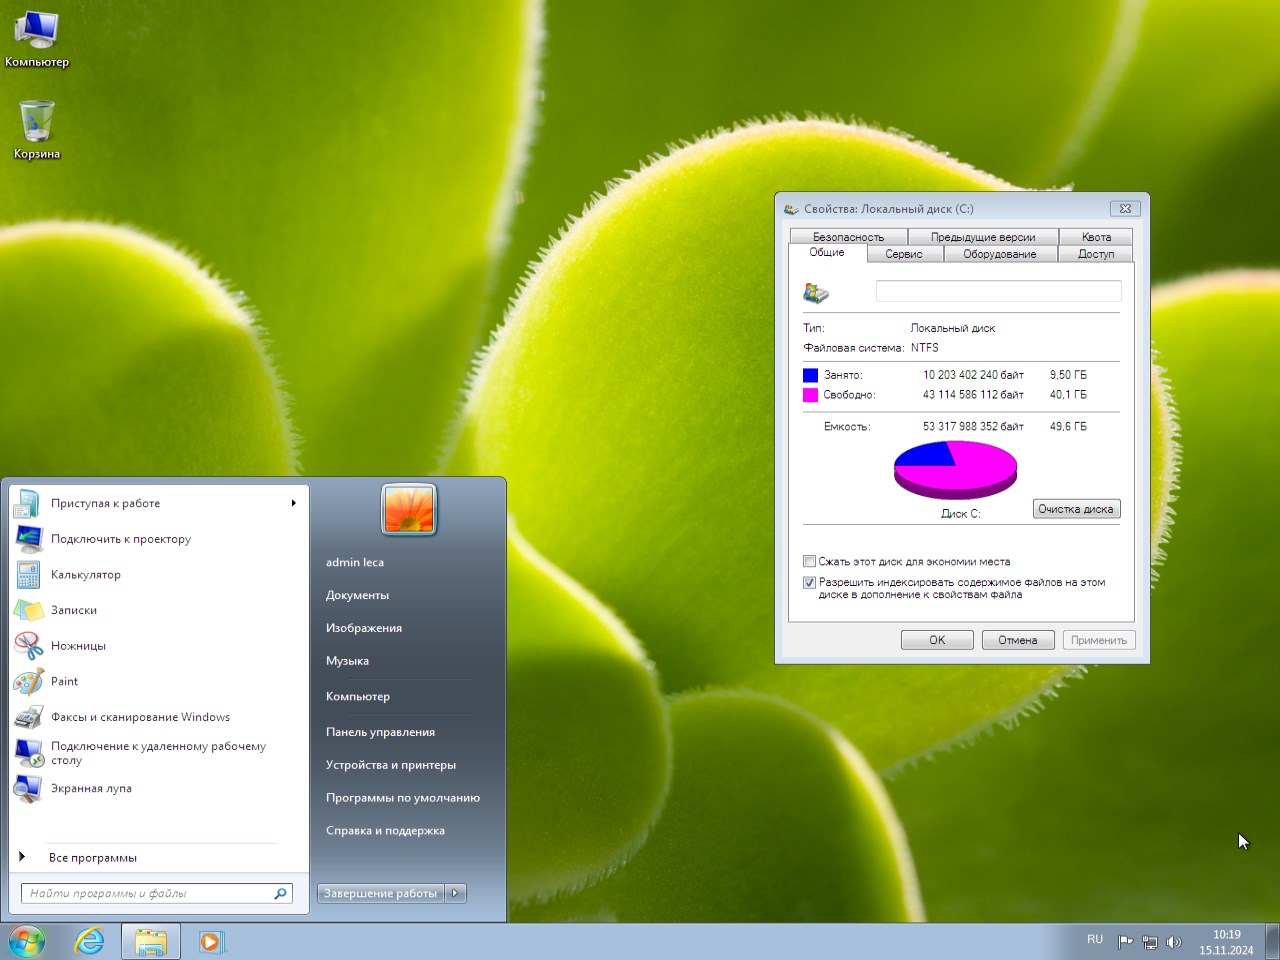1280x960 pixels.
Task: Select the Recycle Bin desktop icon
Action: (x=37, y=129)
